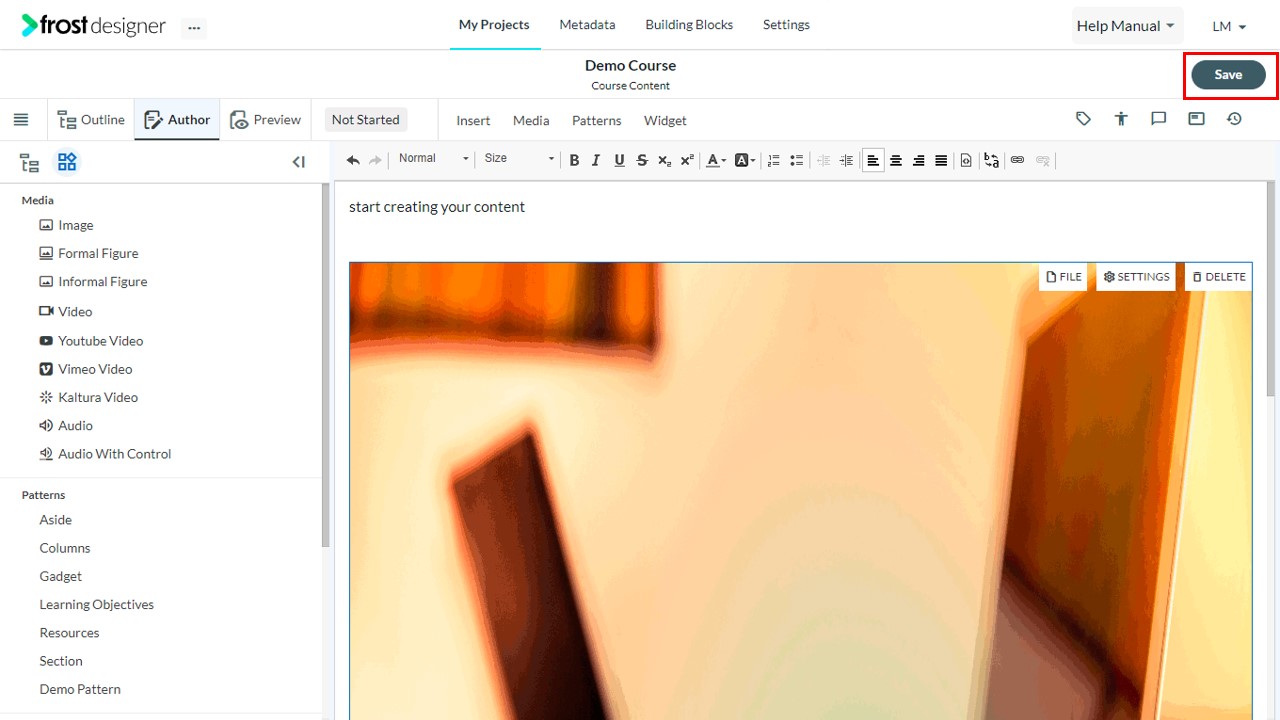Click the editor vertical scrollbar
This screenshot has width=1280, height=720.
1271,290
